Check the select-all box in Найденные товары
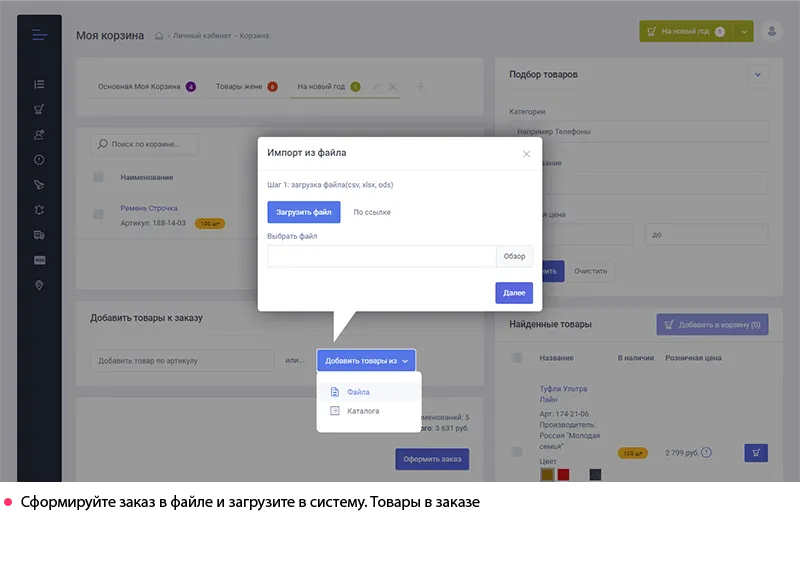Image resolution: width=800 pixels, height=563 pixels. 516,358
